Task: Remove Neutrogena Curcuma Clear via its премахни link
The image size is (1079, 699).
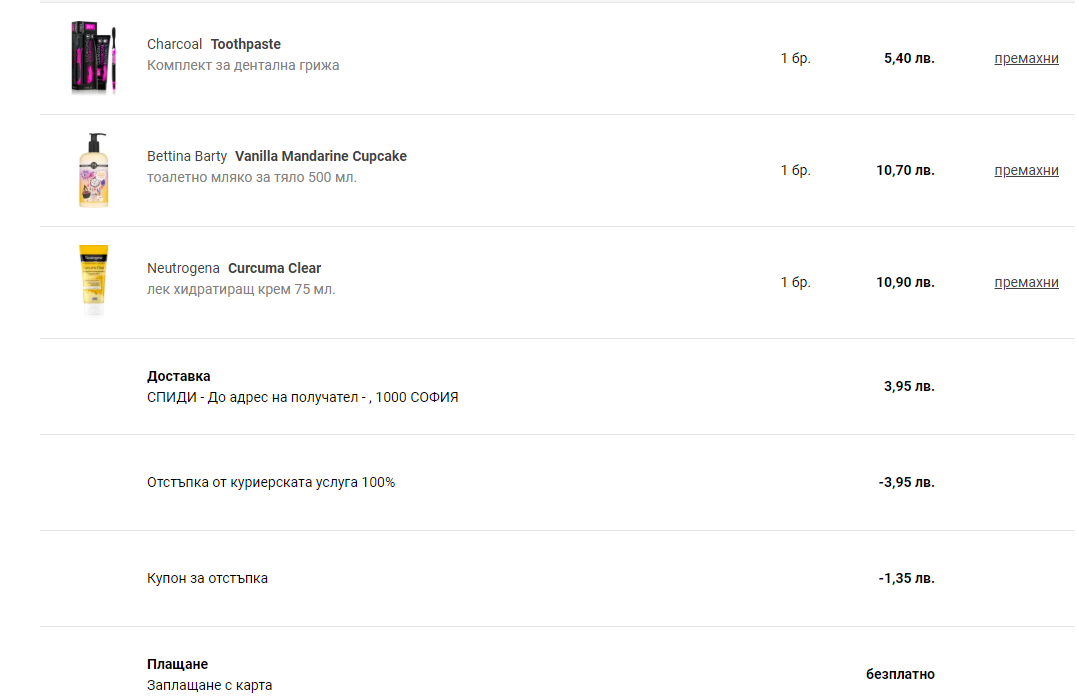Action: (x=1026, y=283)
